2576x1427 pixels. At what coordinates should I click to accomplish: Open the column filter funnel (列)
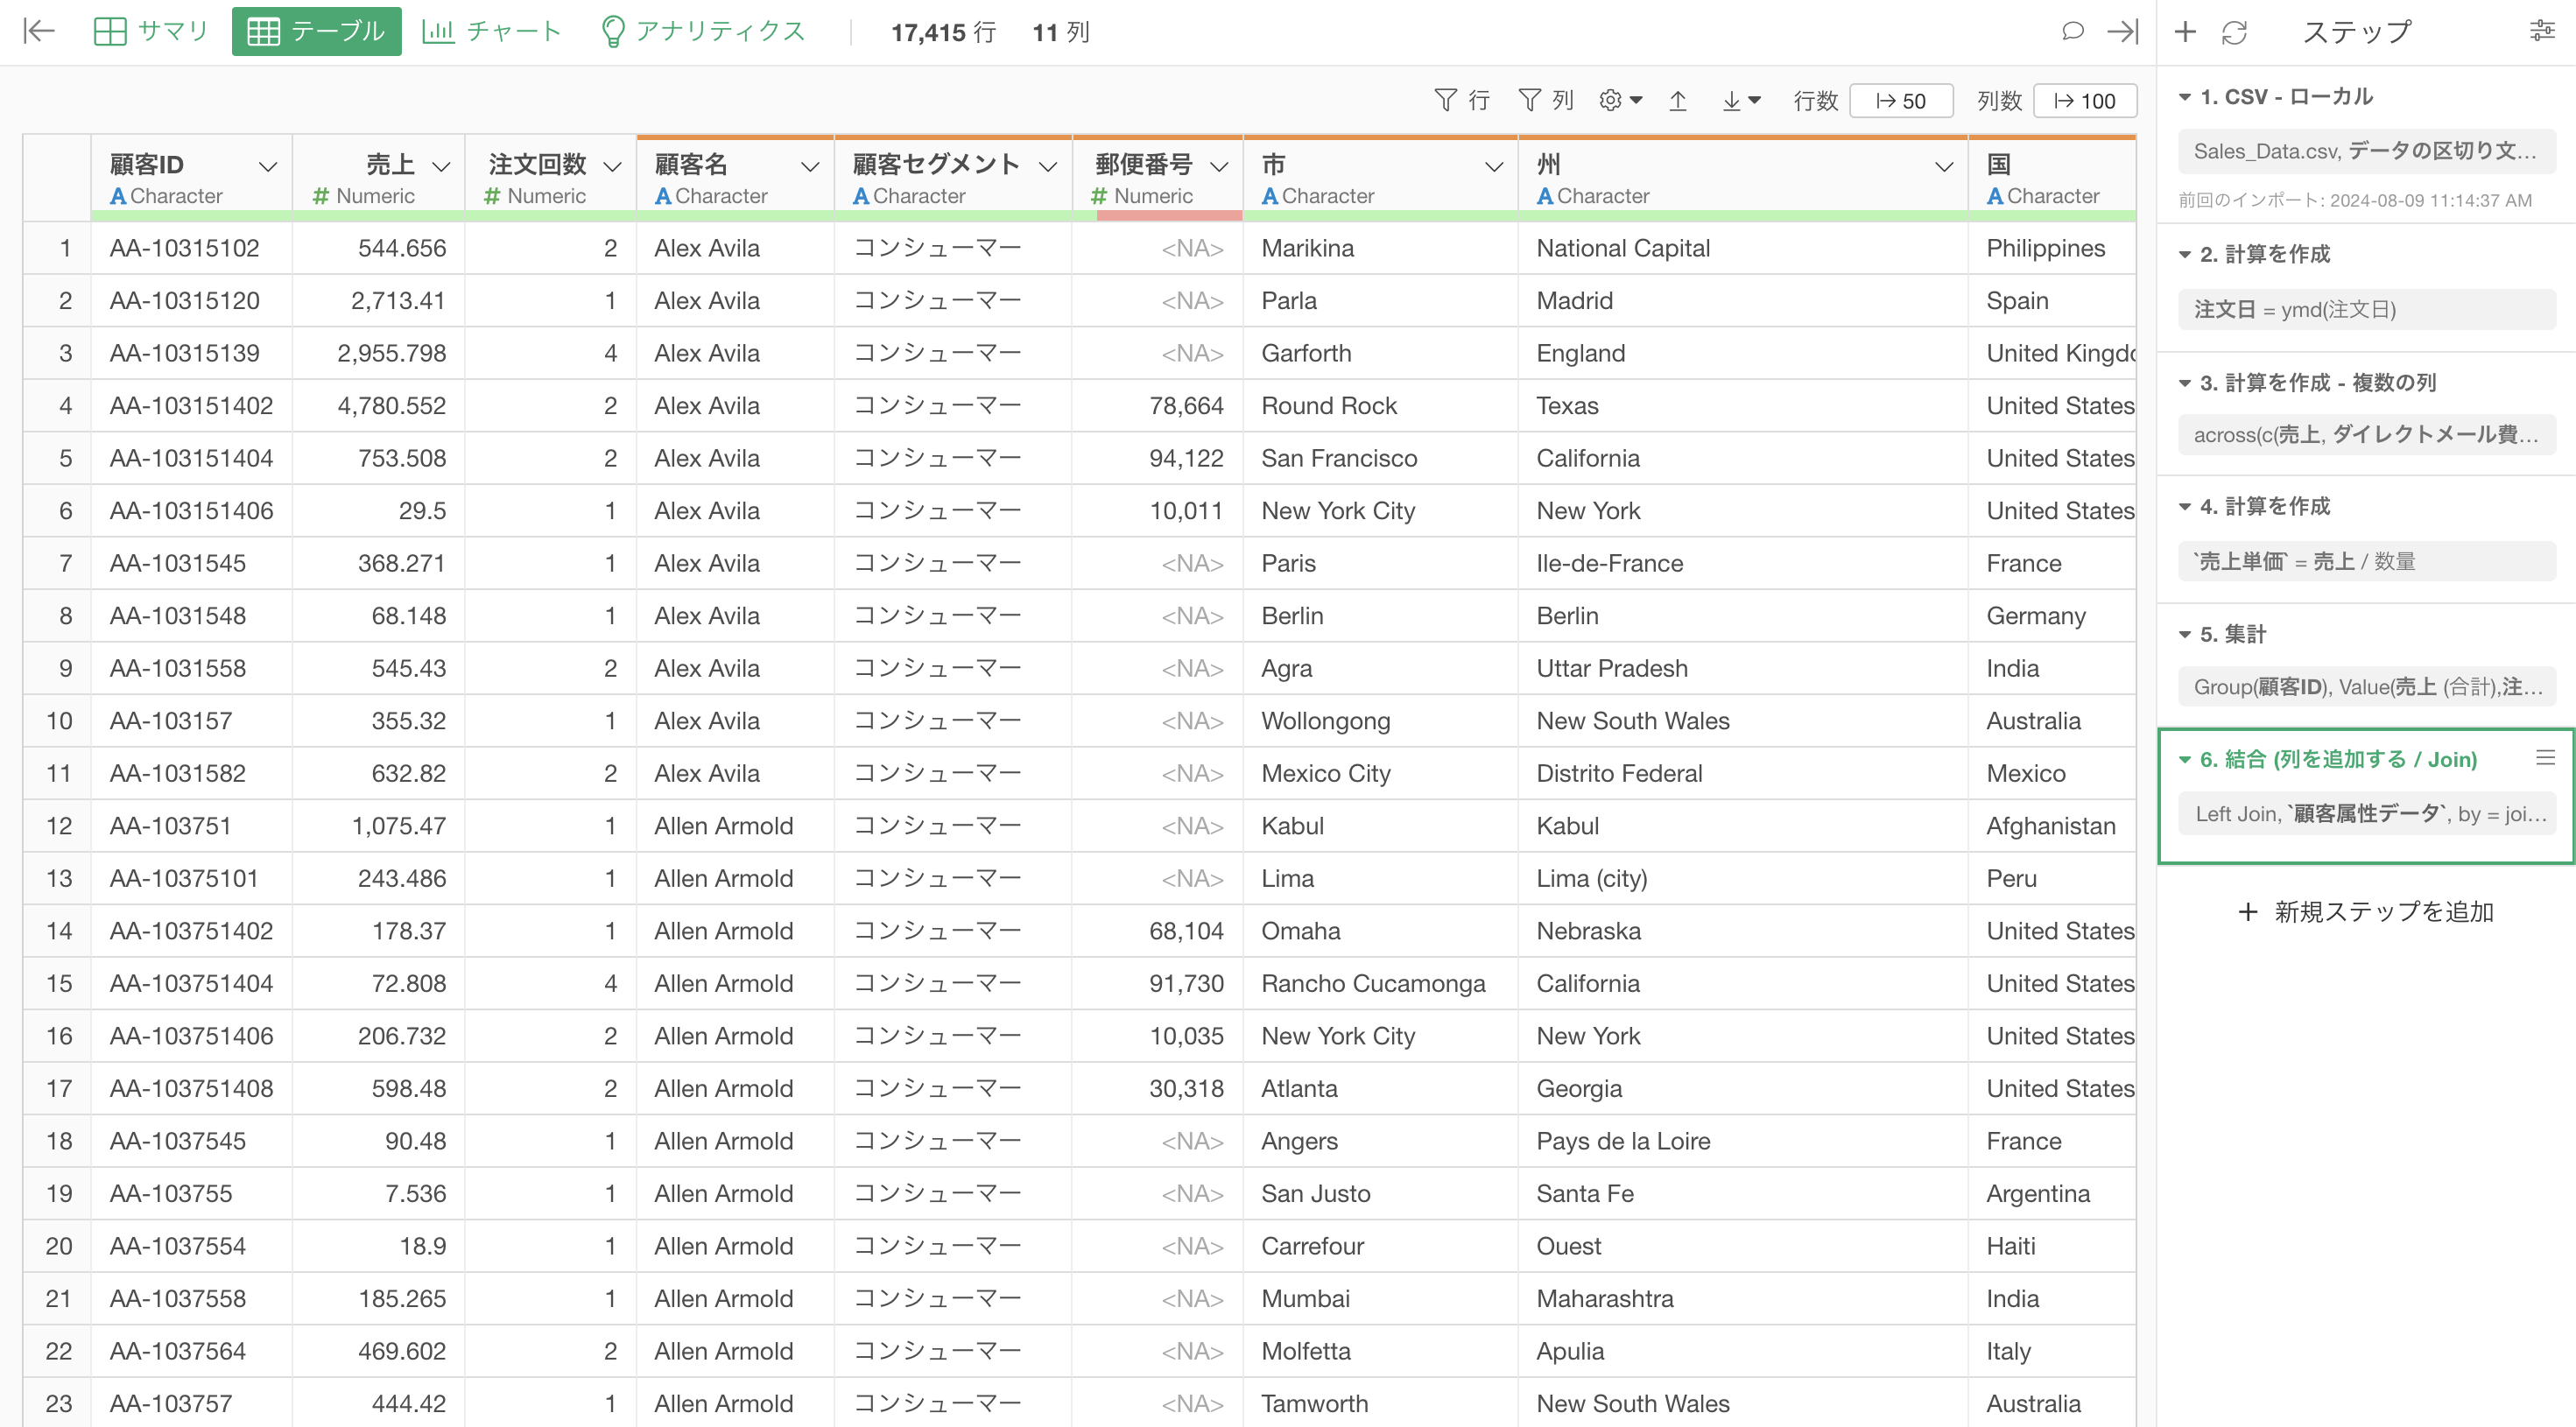(x=1546, y=100)
